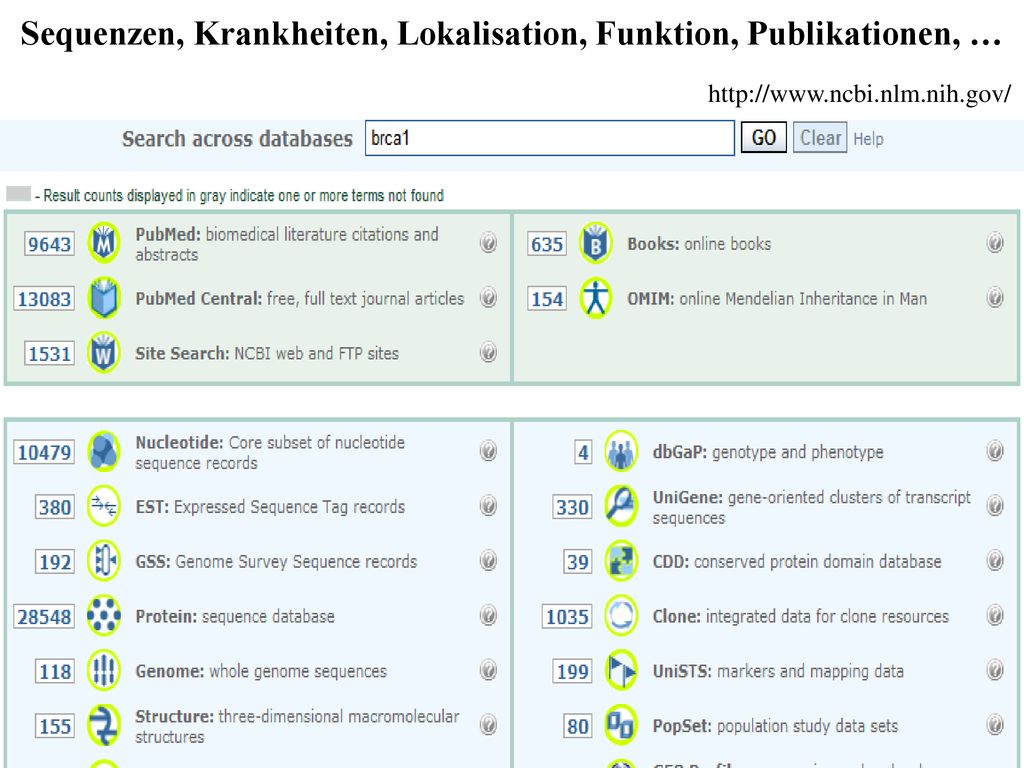Click the "UniSTS:" markers and mapping label
Screen dimensions: 1024x768
[x=682, y=671]
